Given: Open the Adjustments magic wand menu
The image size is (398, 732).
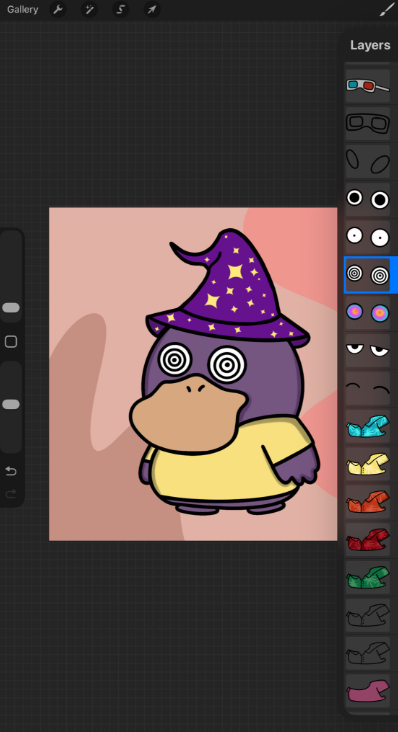Looking at the screenshot, I should (x=89, y=10).
